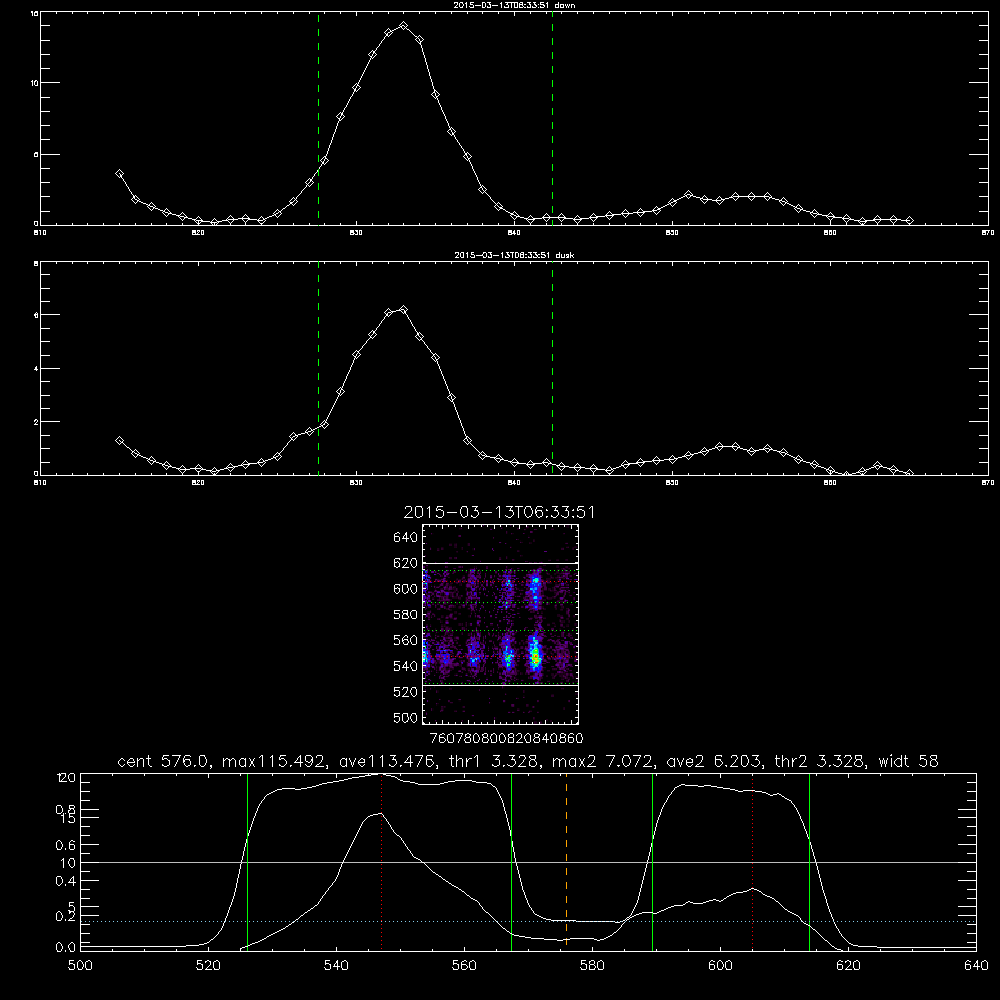Click the peak diamond marker of dusk curve
Screen dimensions: 1000x1000
(x=403, y=309)
